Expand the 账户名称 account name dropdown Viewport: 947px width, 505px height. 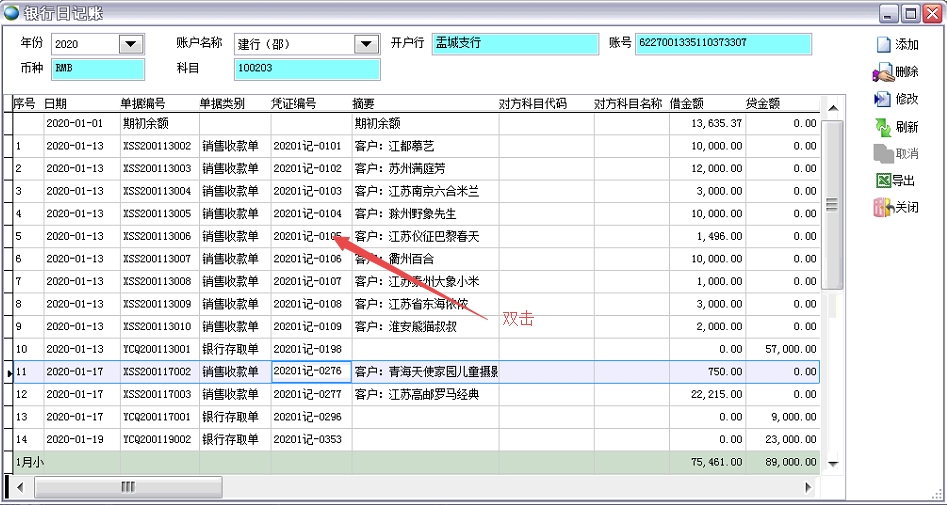[x=366, y=44]
